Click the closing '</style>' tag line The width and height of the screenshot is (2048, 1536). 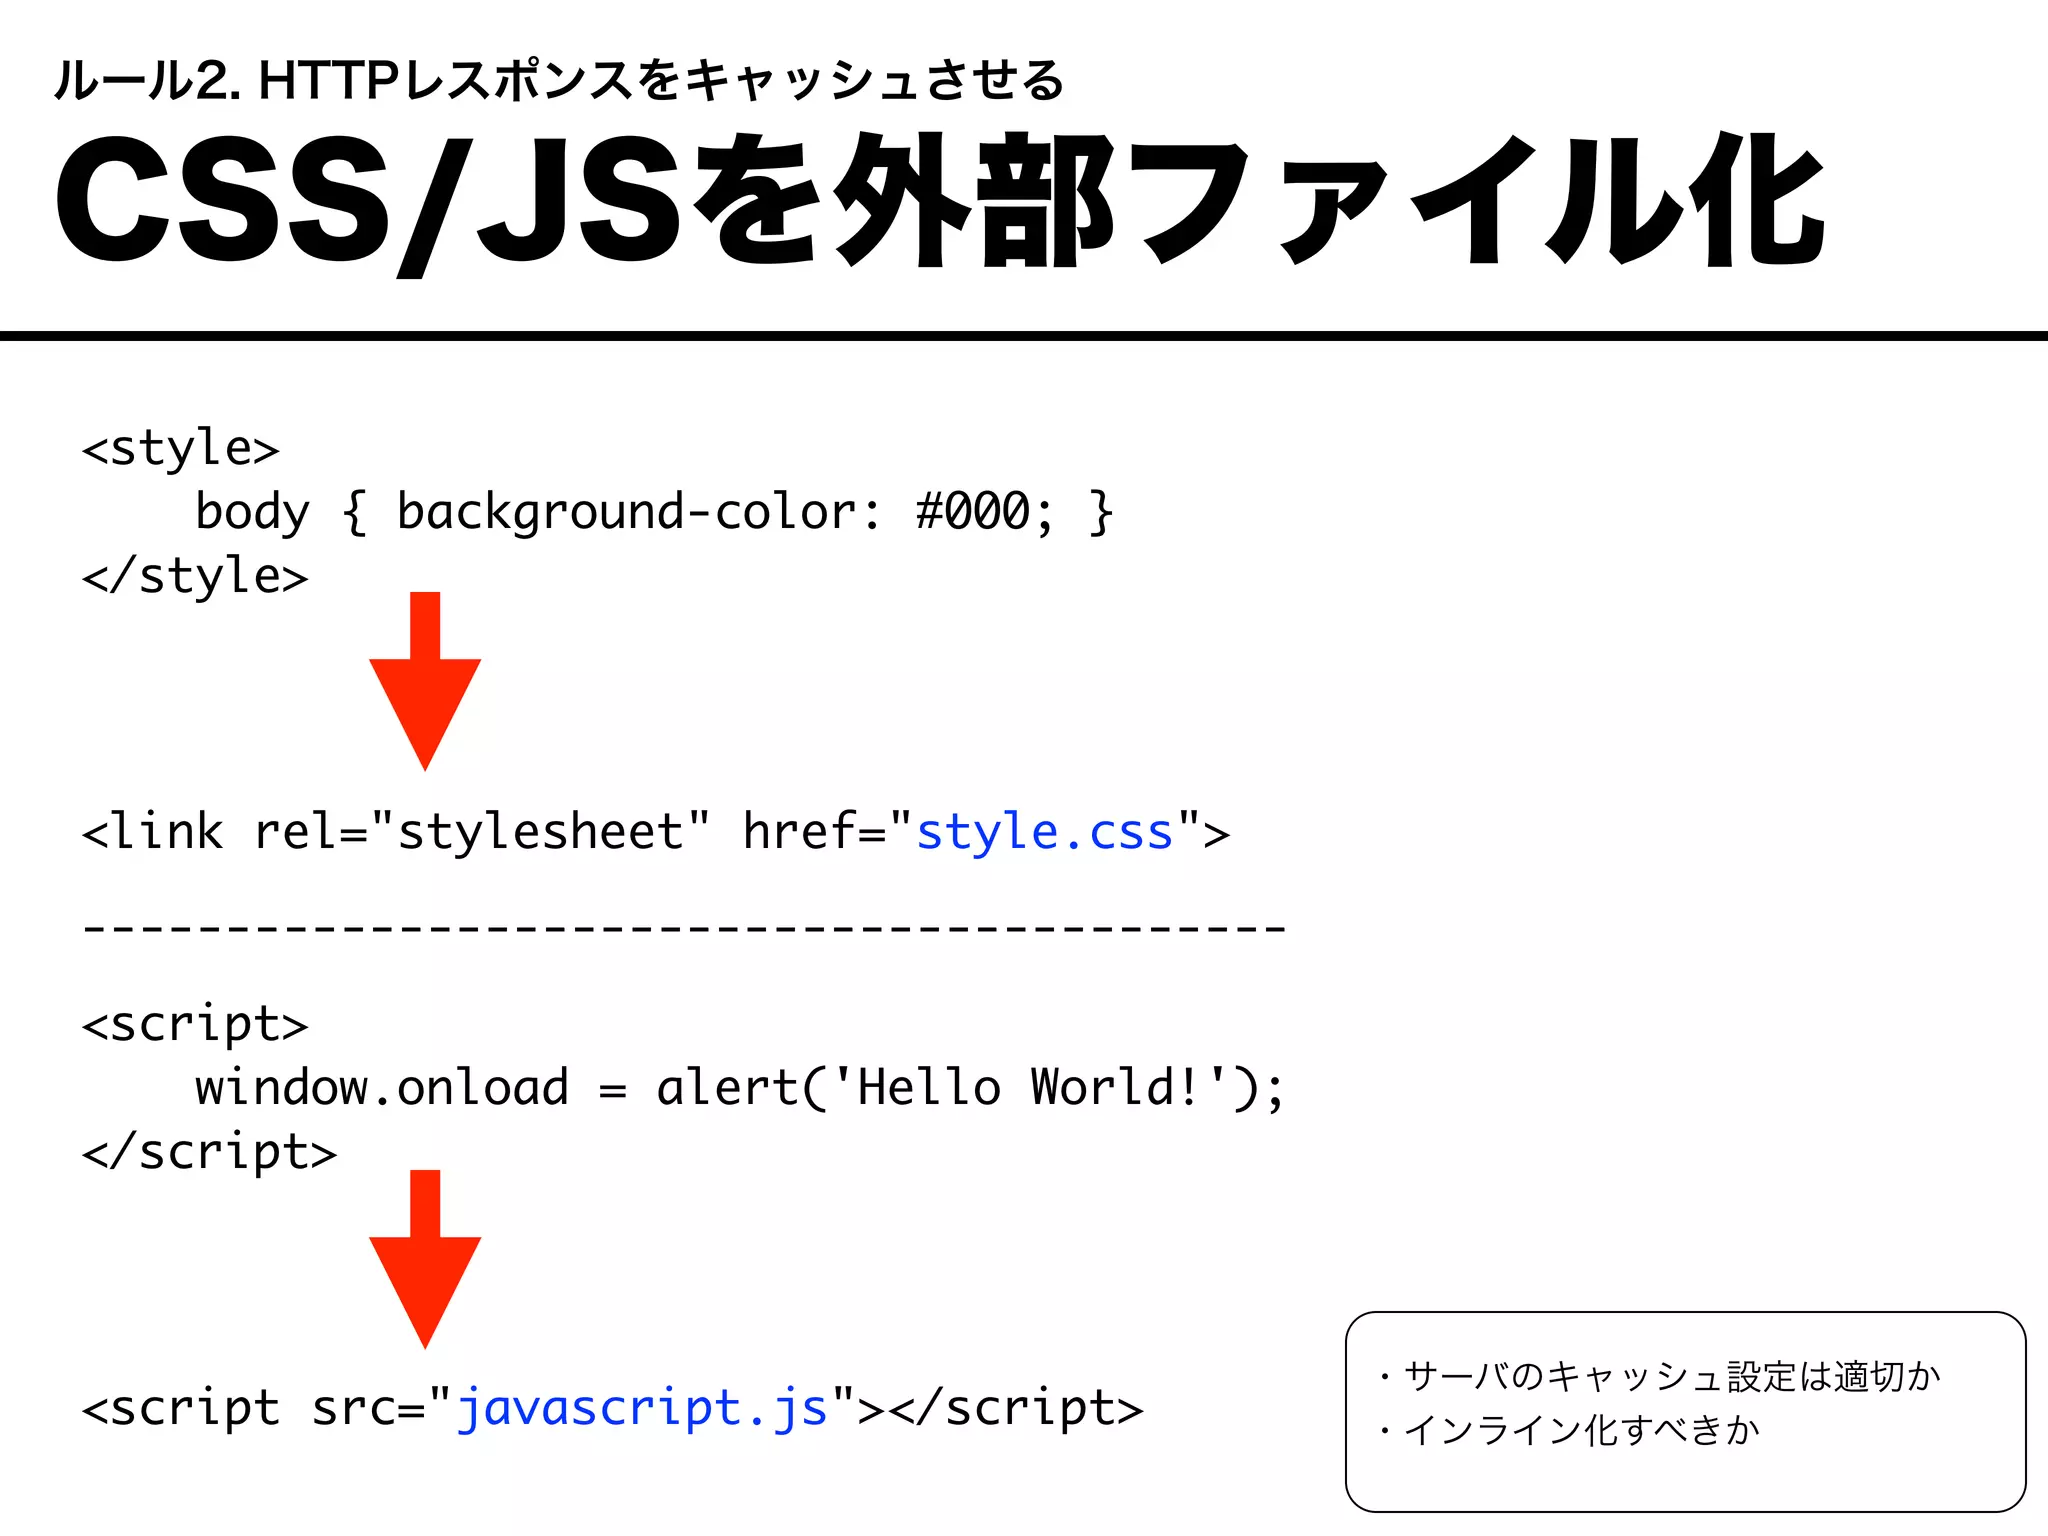click(x=195, y=576)
